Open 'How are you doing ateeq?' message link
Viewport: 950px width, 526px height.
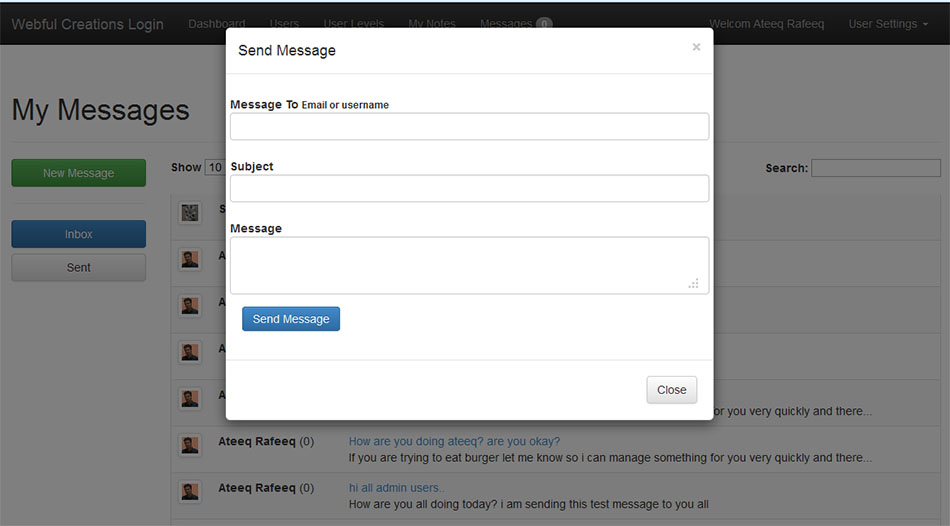click(454, 441)
